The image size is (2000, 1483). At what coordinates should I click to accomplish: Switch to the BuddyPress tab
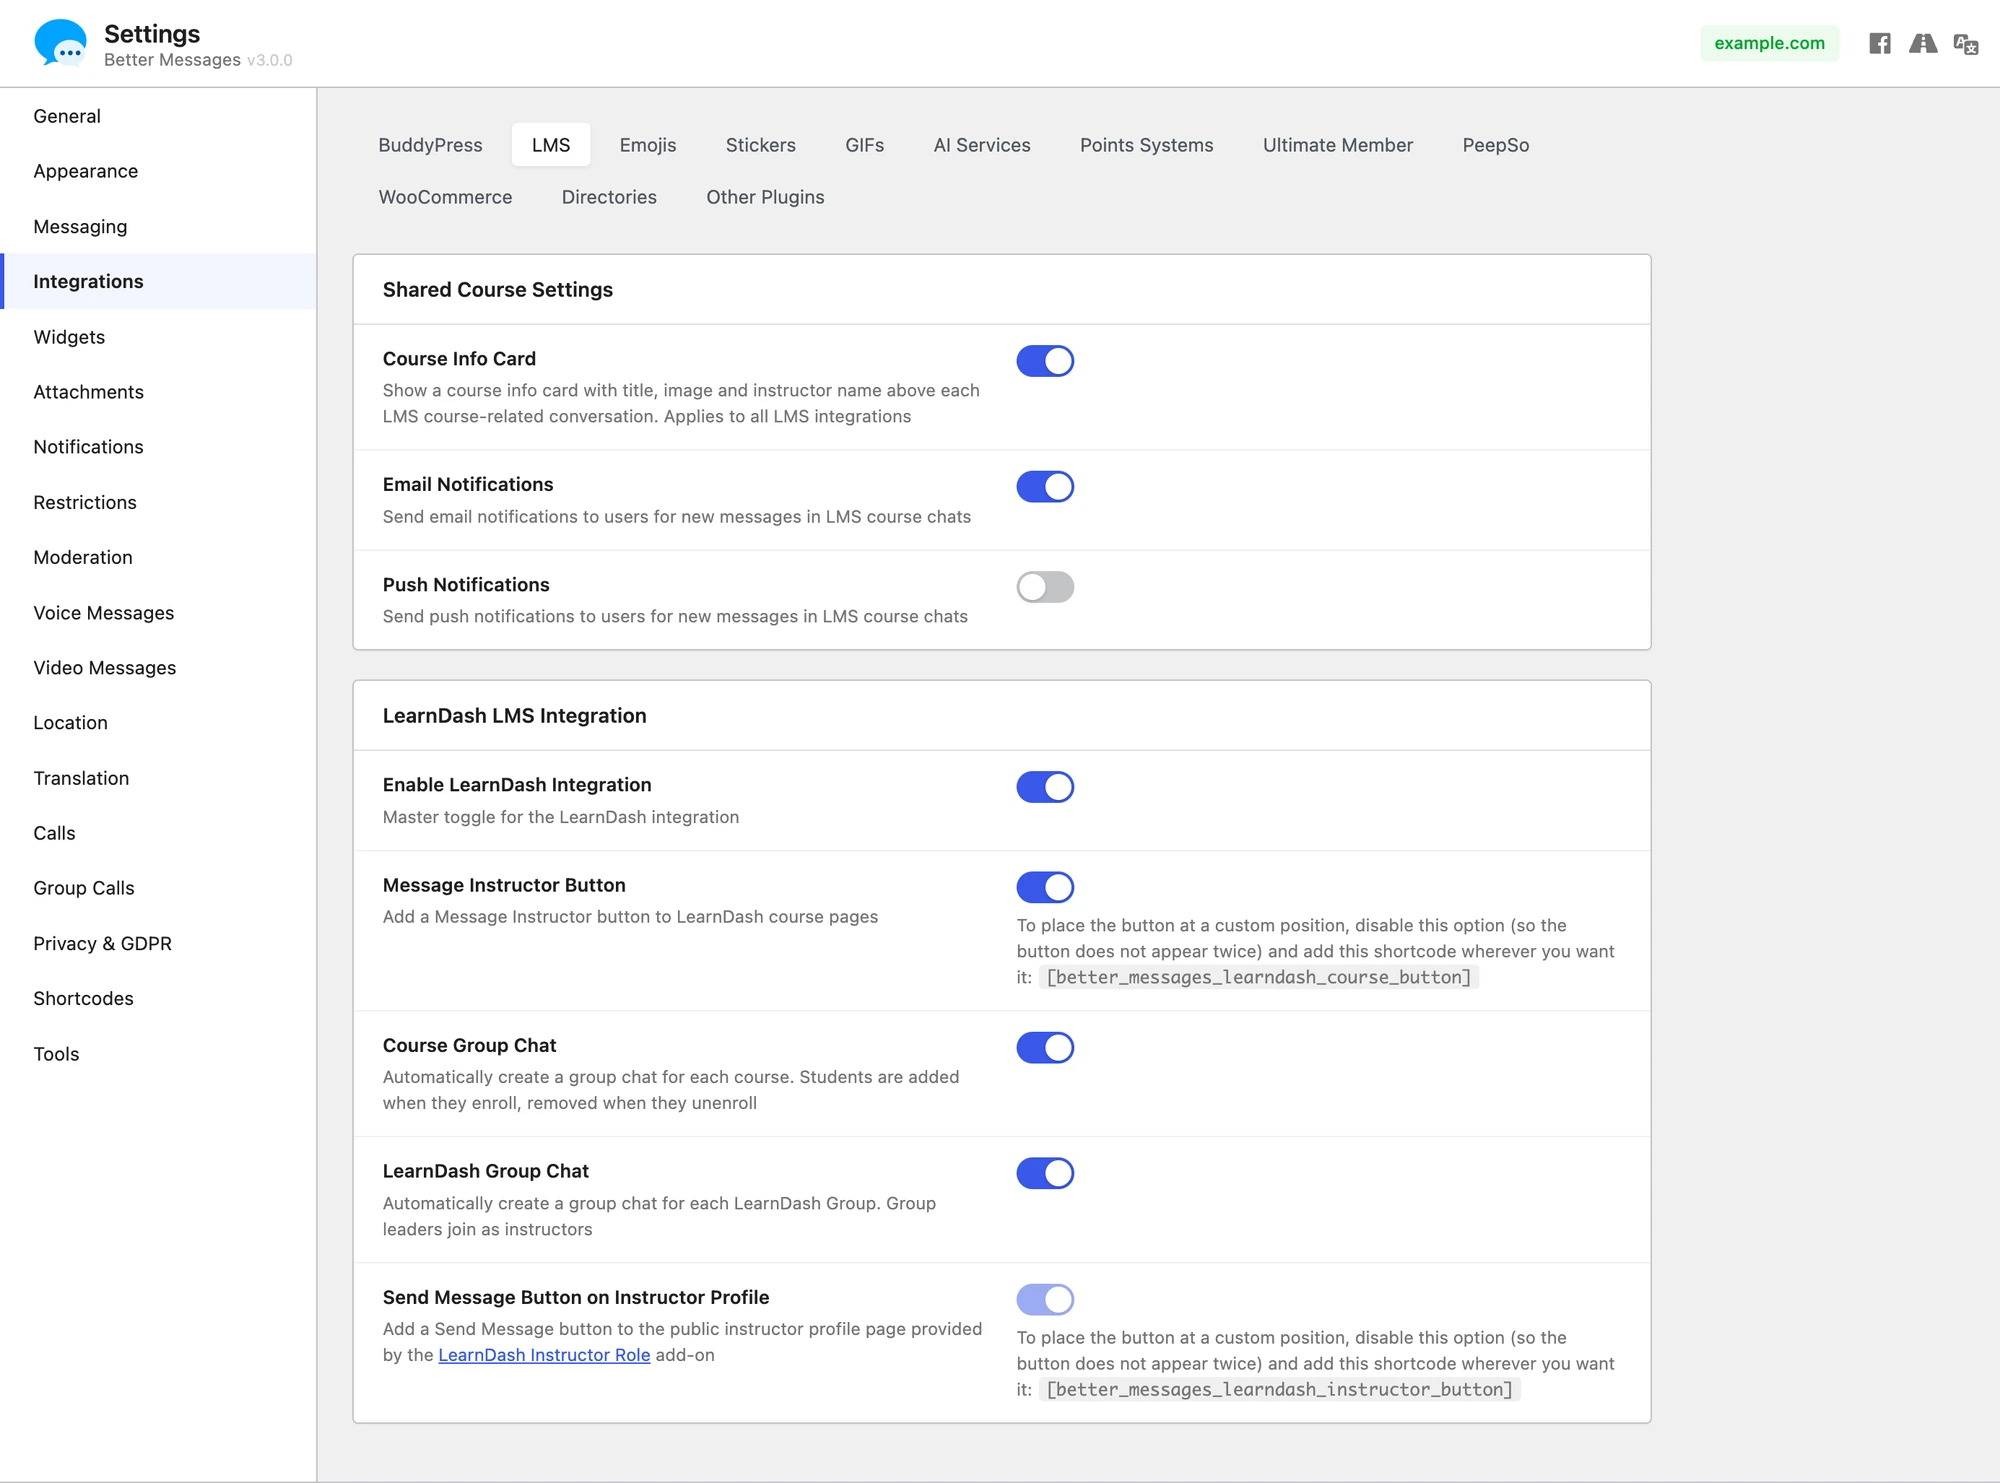click(x=430, y=145)
